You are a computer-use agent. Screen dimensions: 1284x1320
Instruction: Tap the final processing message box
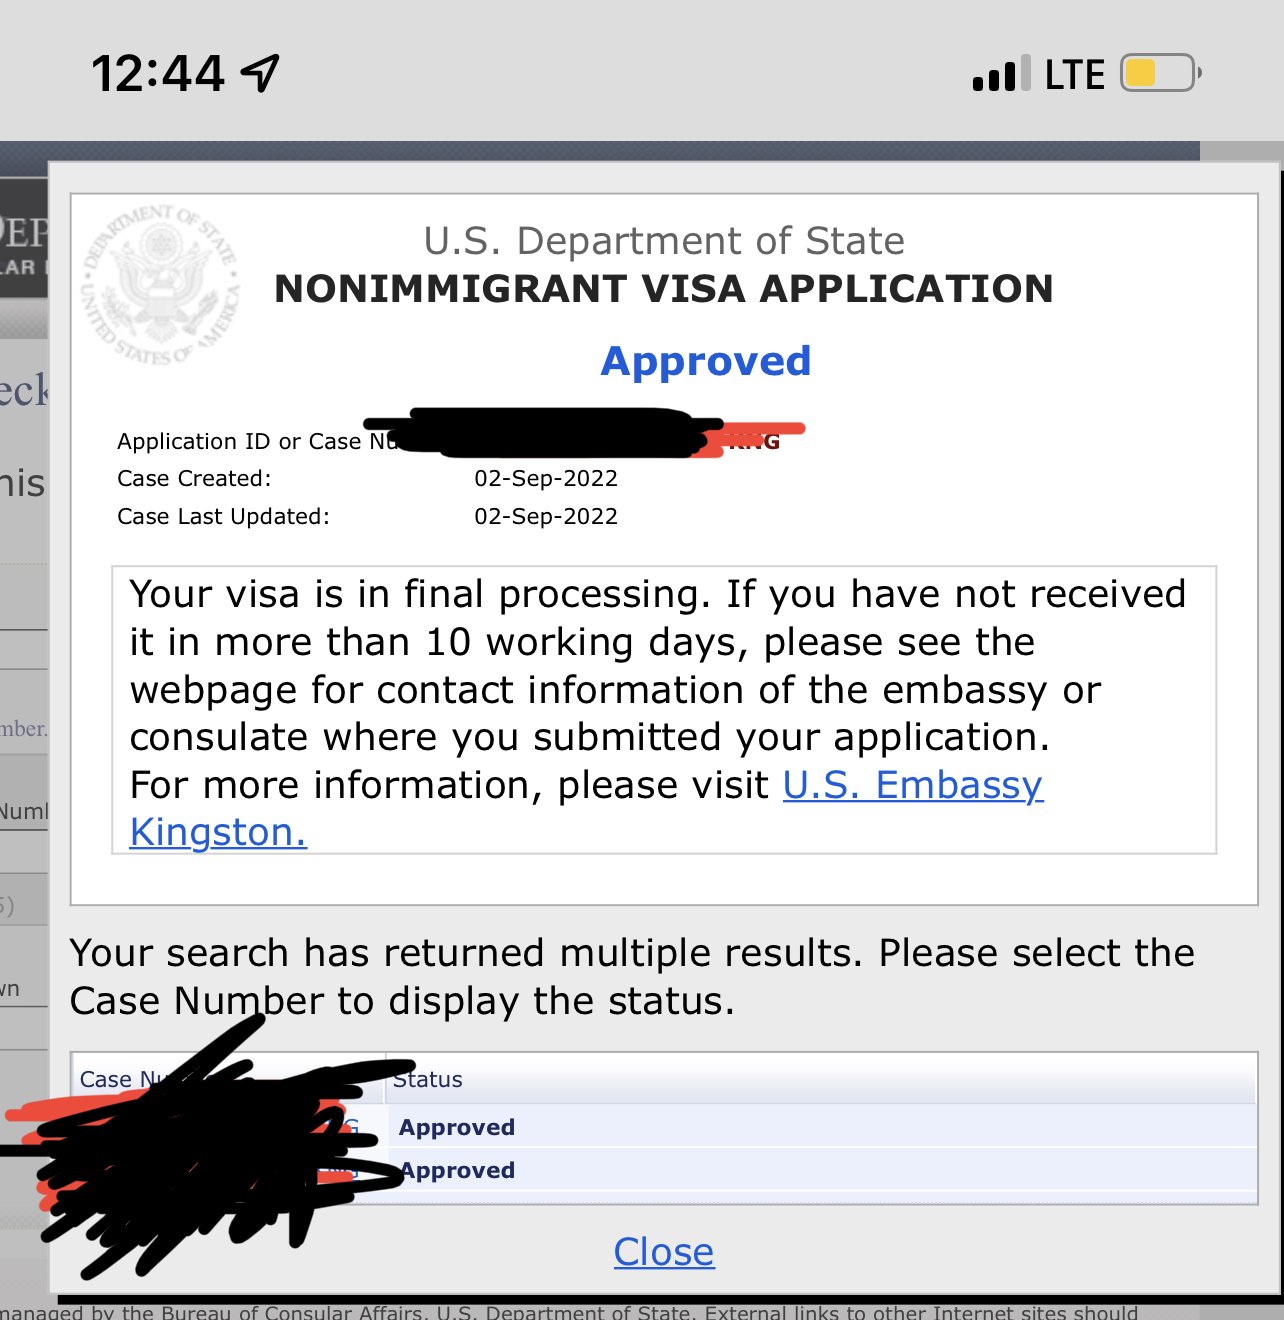pyautogui.click(x=664, y=710)
